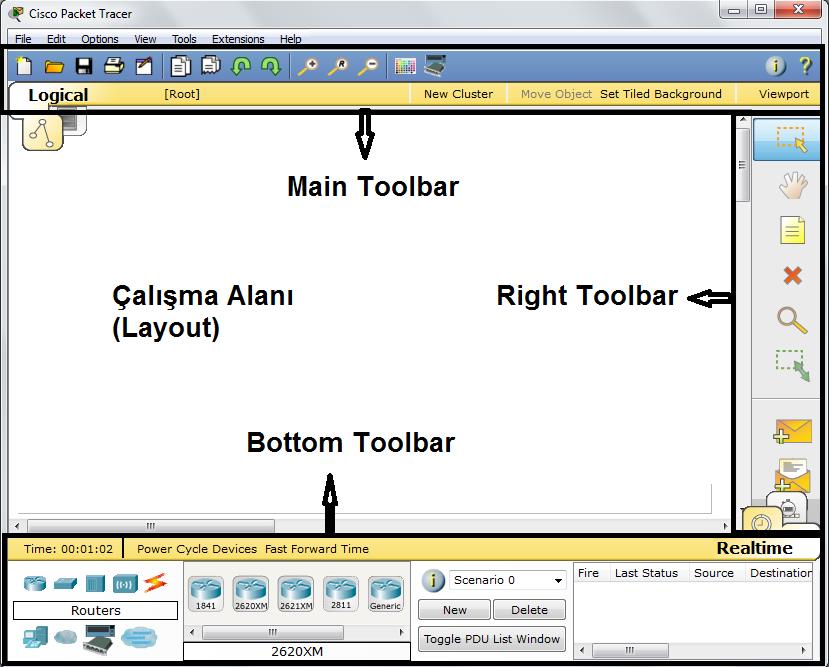Zoom in with the plus magnifier
829x667 pixels.
pyautogui.click(x=308, y=67)
